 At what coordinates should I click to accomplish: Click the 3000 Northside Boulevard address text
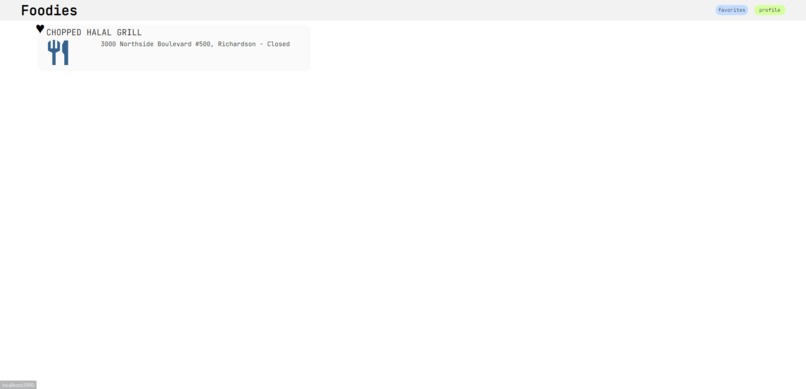[195, 44]
